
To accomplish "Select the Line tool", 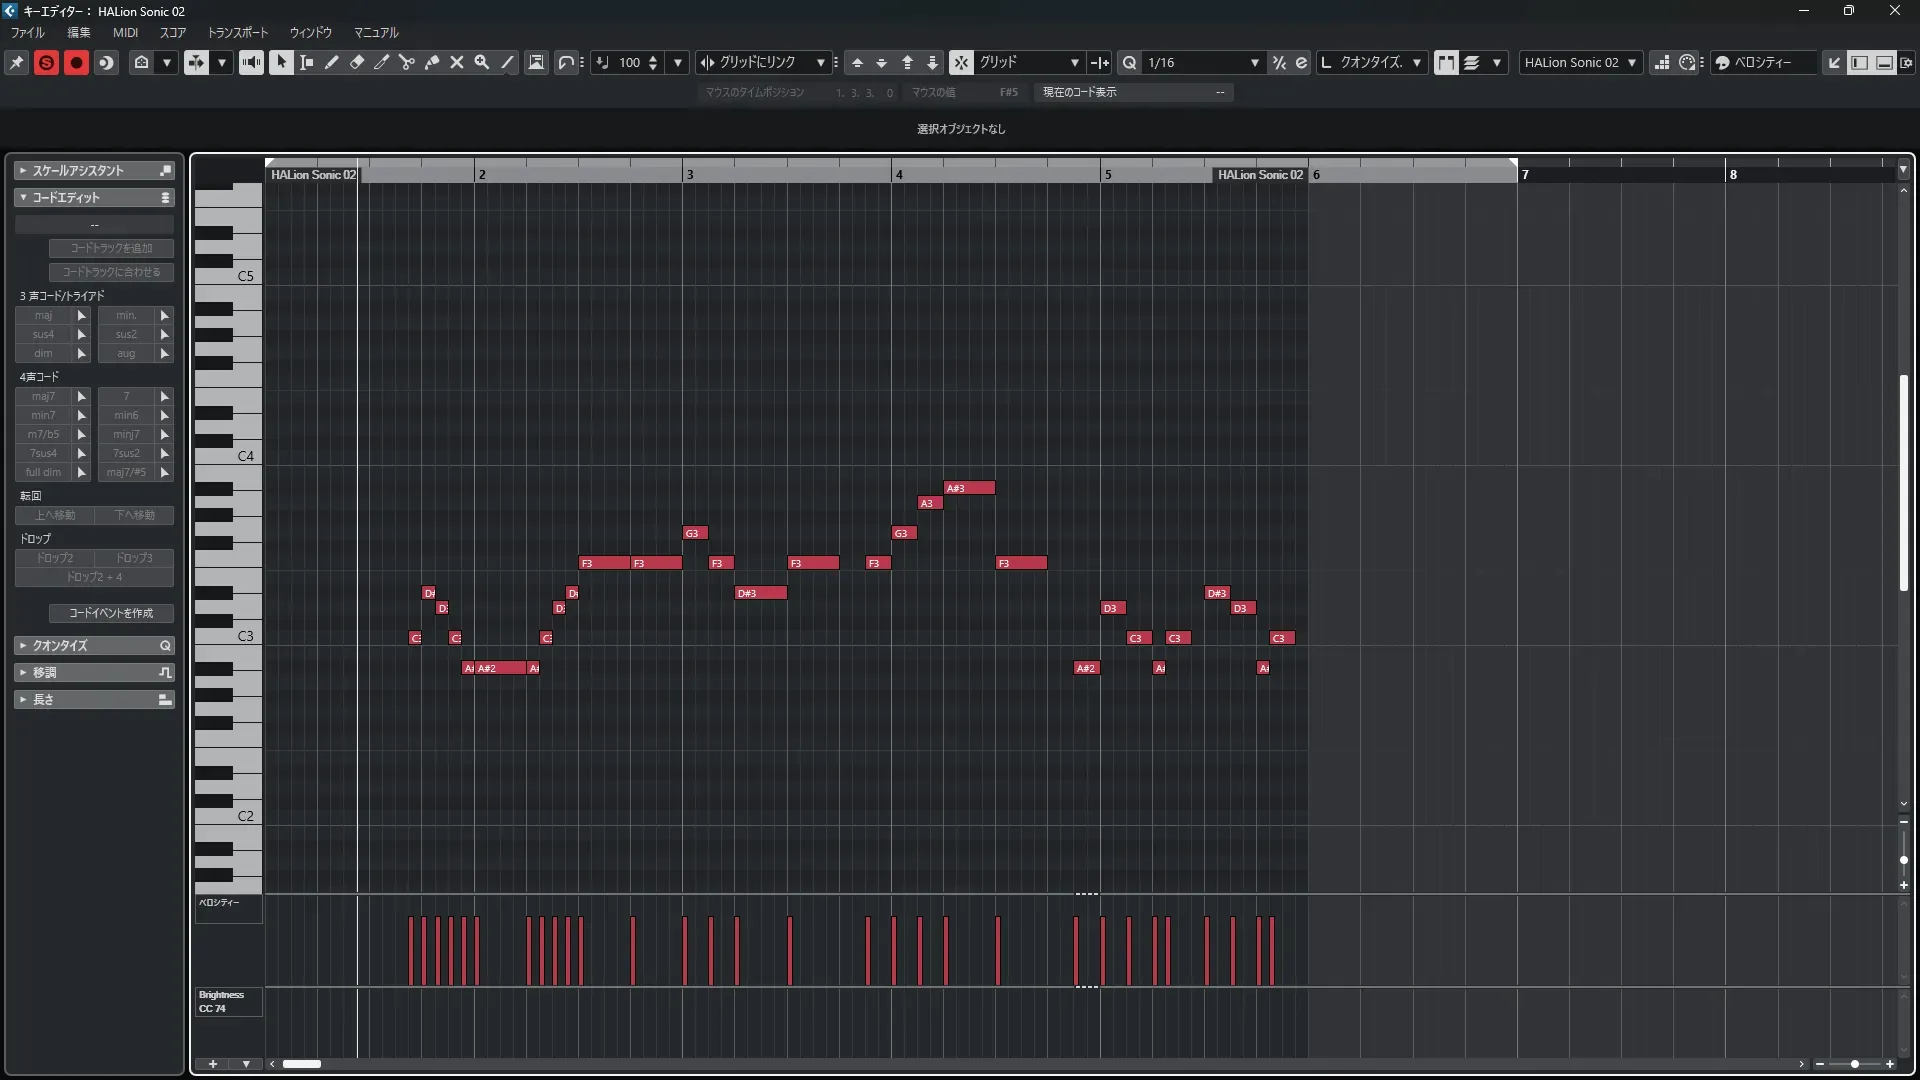I will point(508,62).
